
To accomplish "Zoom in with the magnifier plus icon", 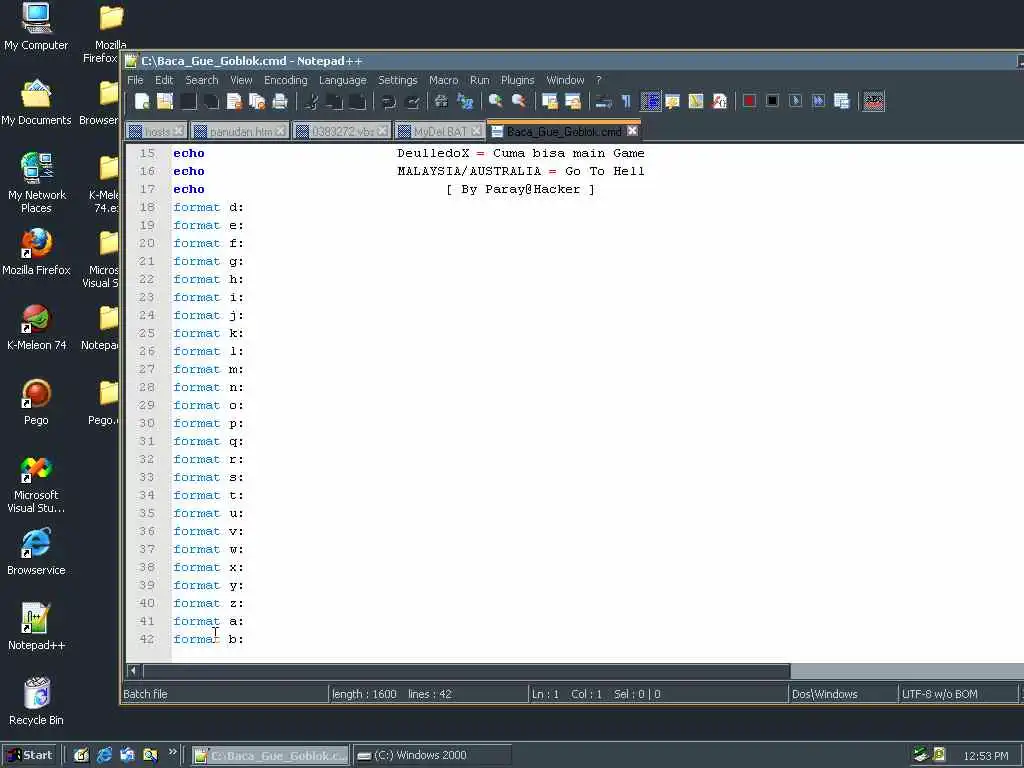I will [496, 101].
